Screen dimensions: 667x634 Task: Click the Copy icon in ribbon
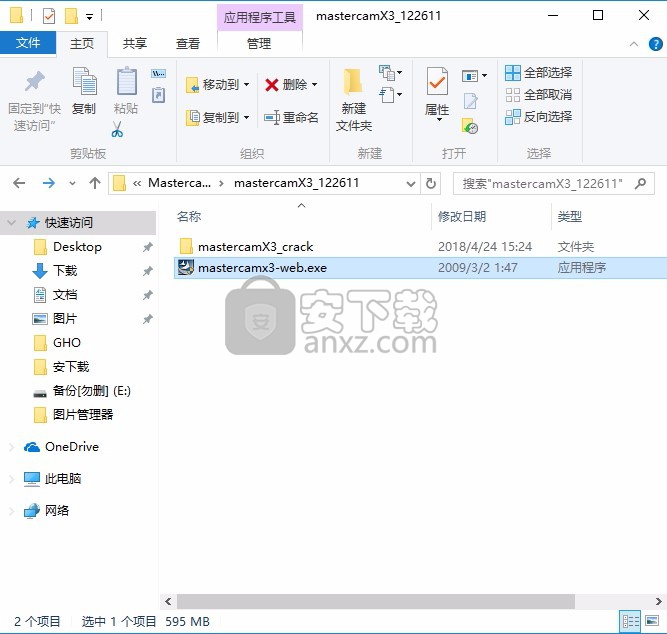click(84, 81)
